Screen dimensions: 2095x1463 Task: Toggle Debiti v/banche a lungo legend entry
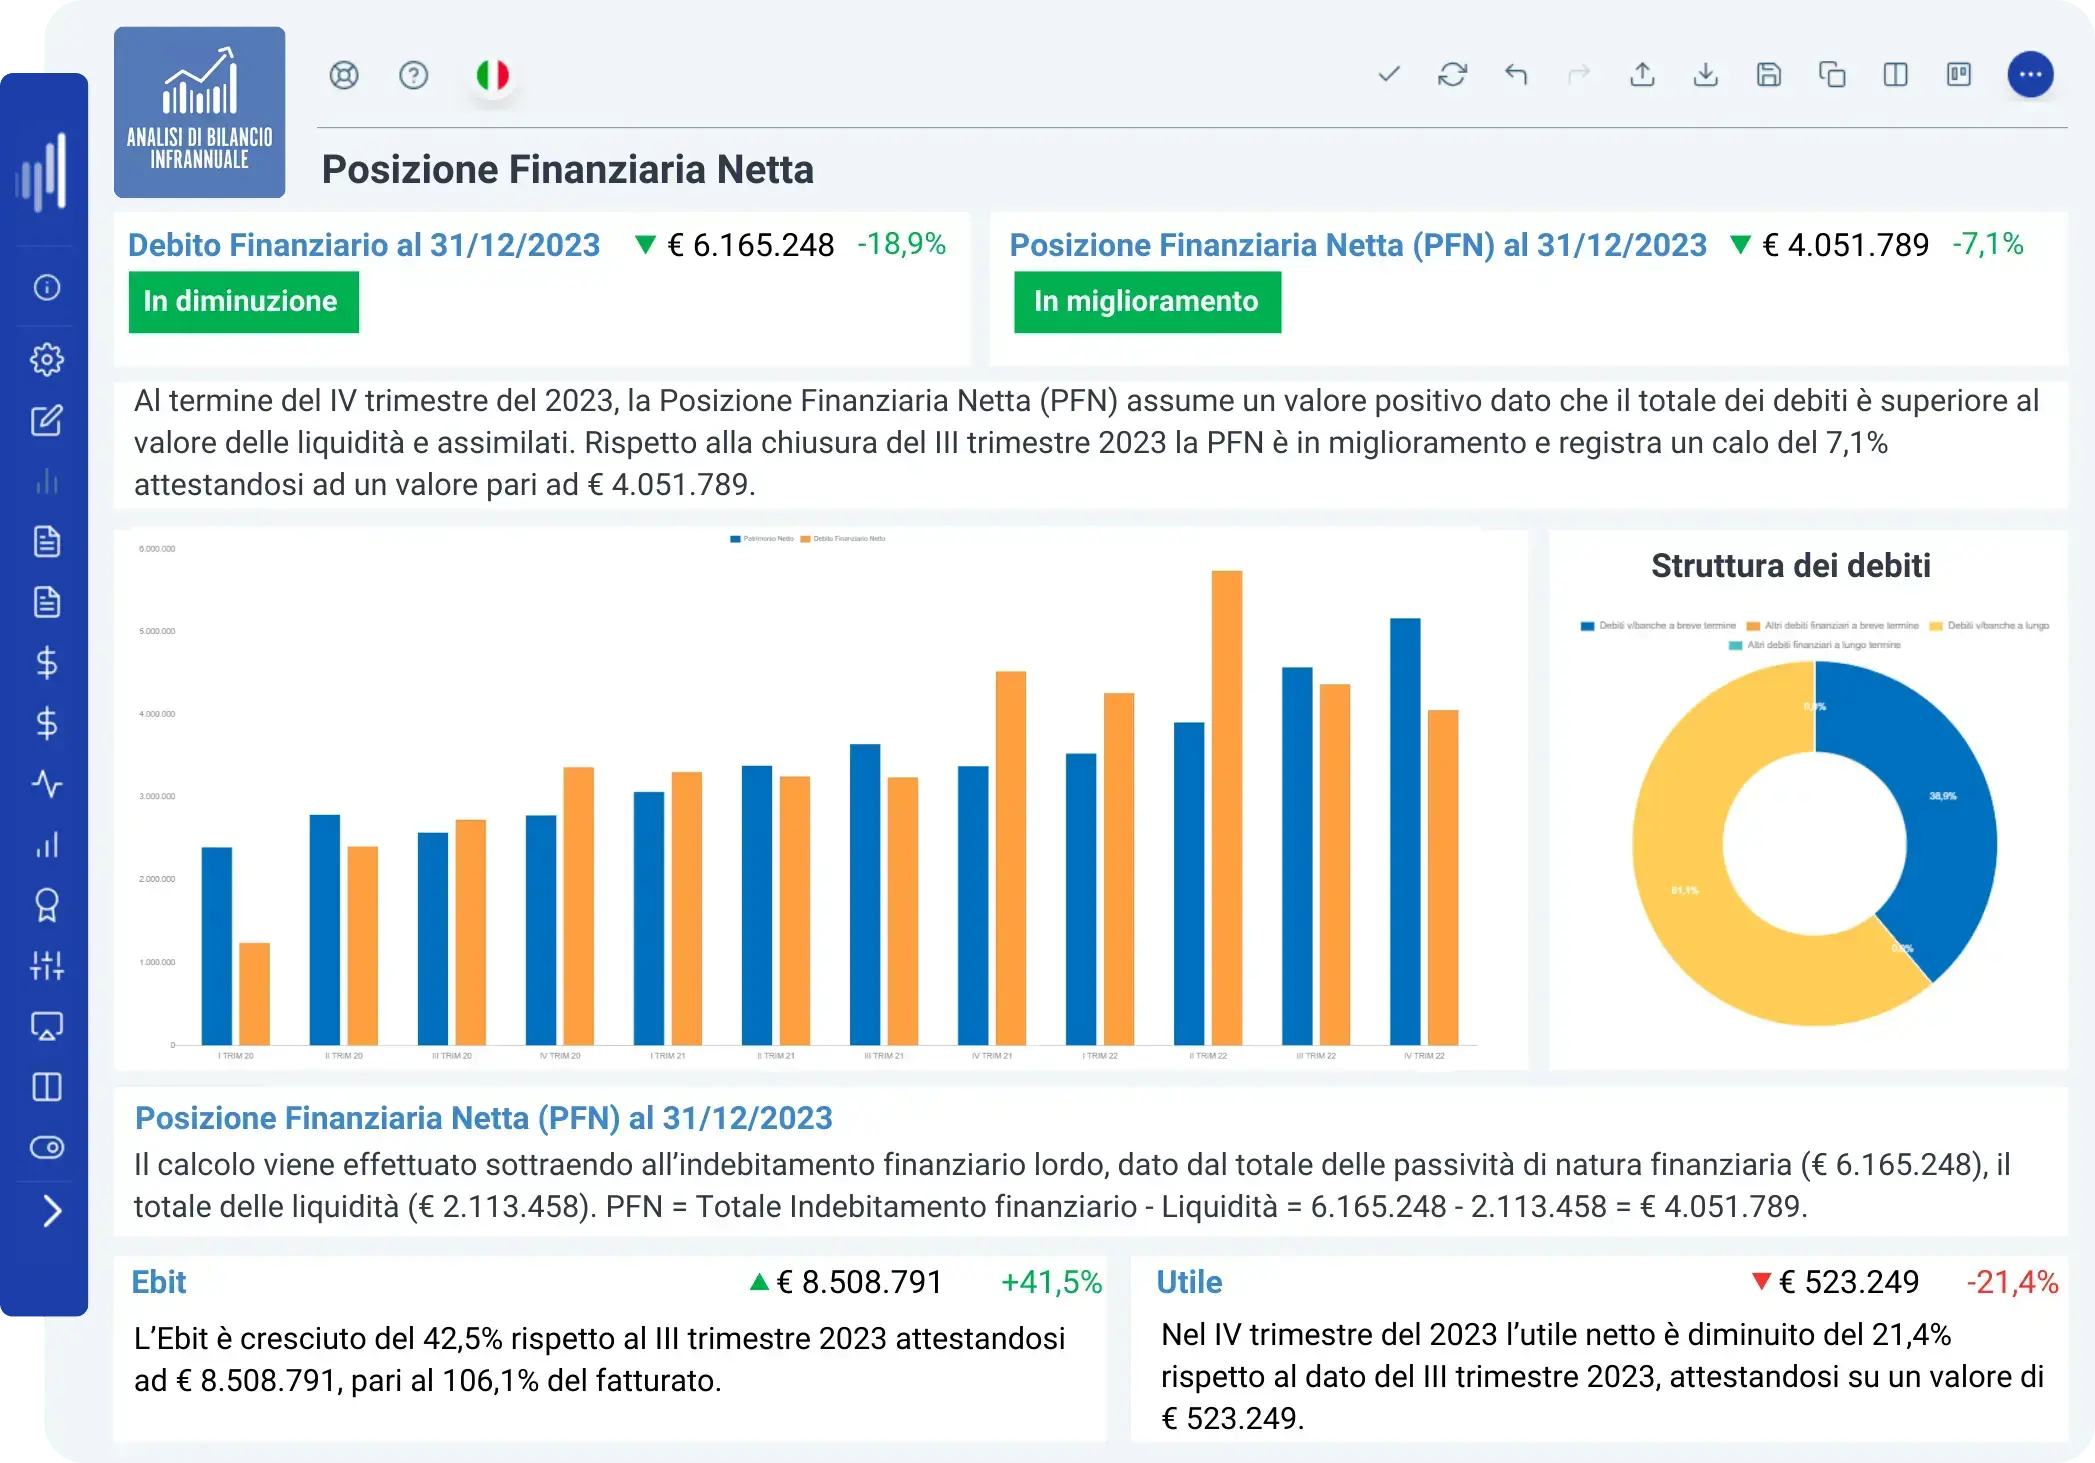pyautogui.click(x=1989, y=626)
